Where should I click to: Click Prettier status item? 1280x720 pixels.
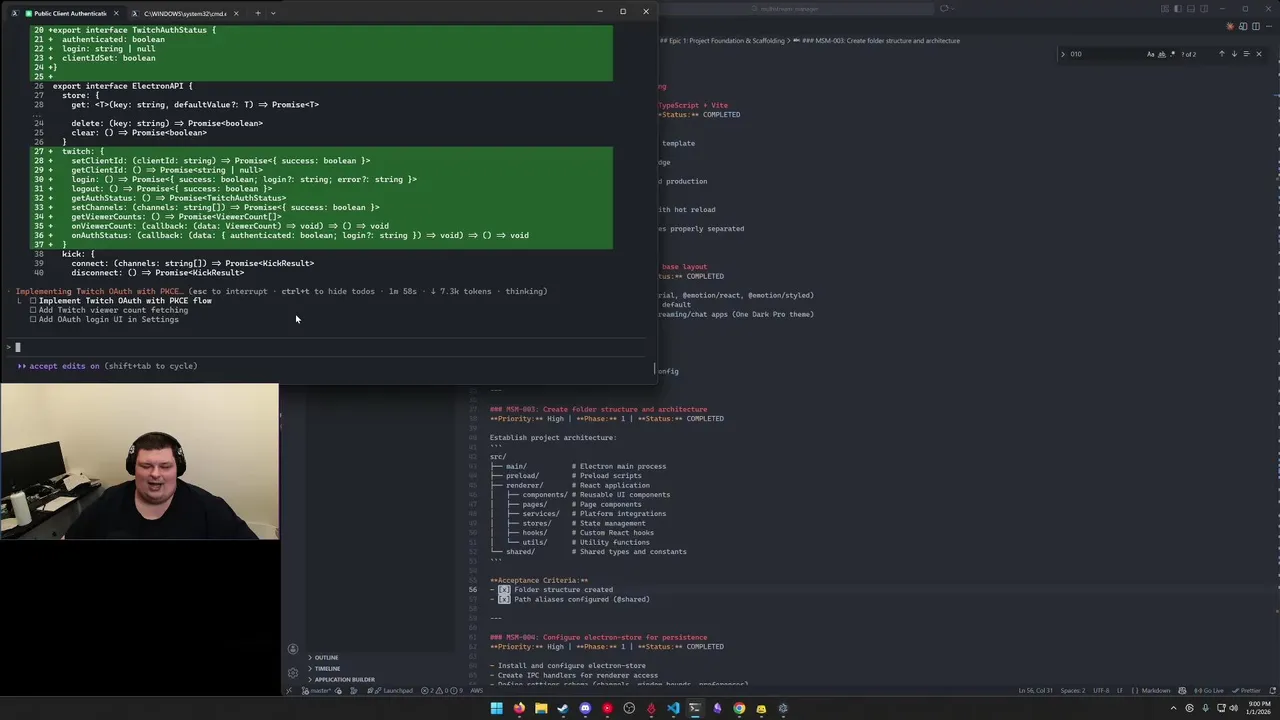tap(1246, 691)
